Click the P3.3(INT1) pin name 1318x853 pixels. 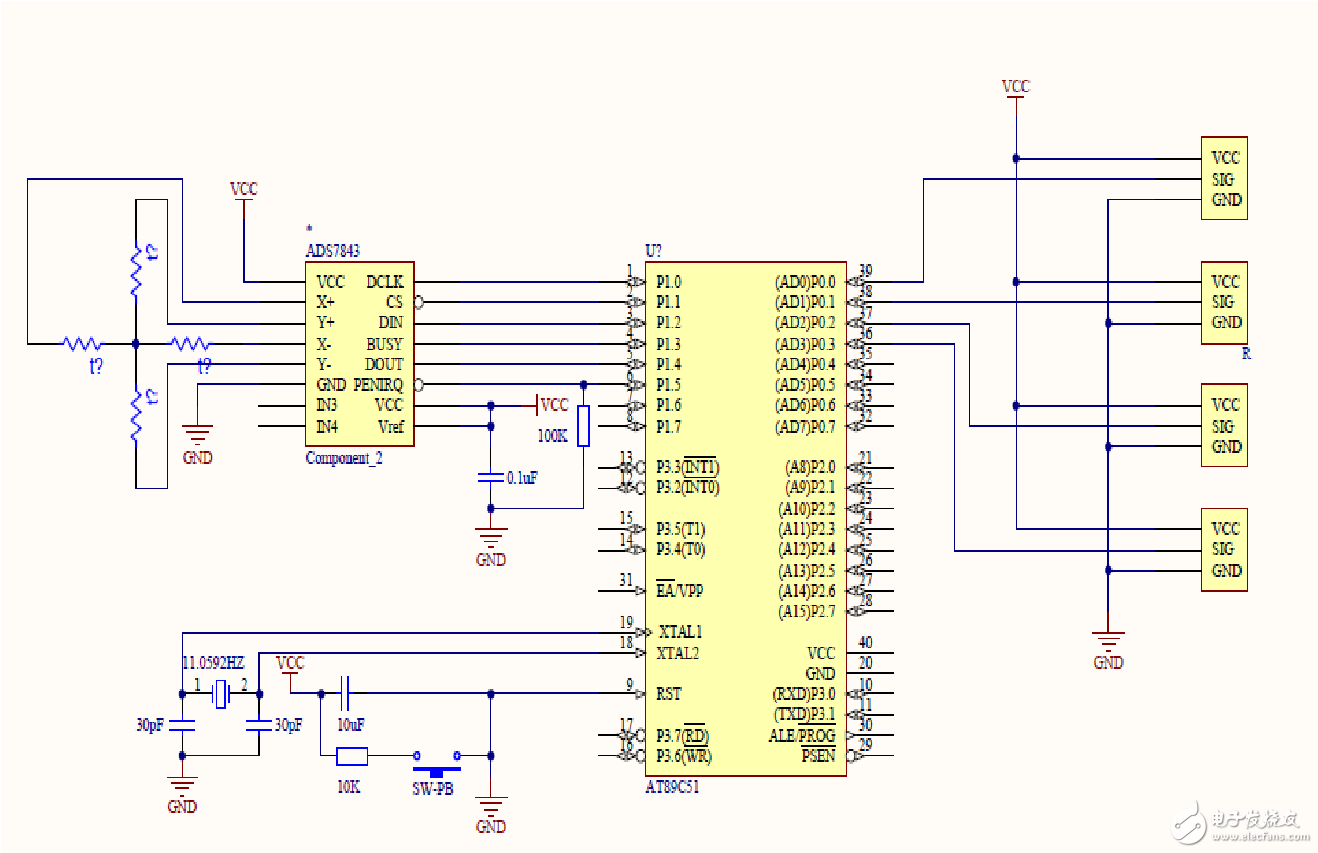688,467
